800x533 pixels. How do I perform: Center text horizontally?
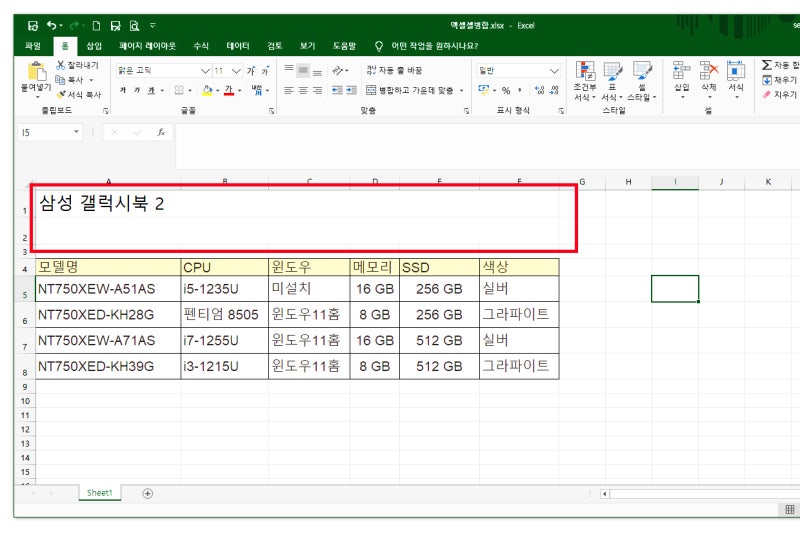(x=303, y=90)
